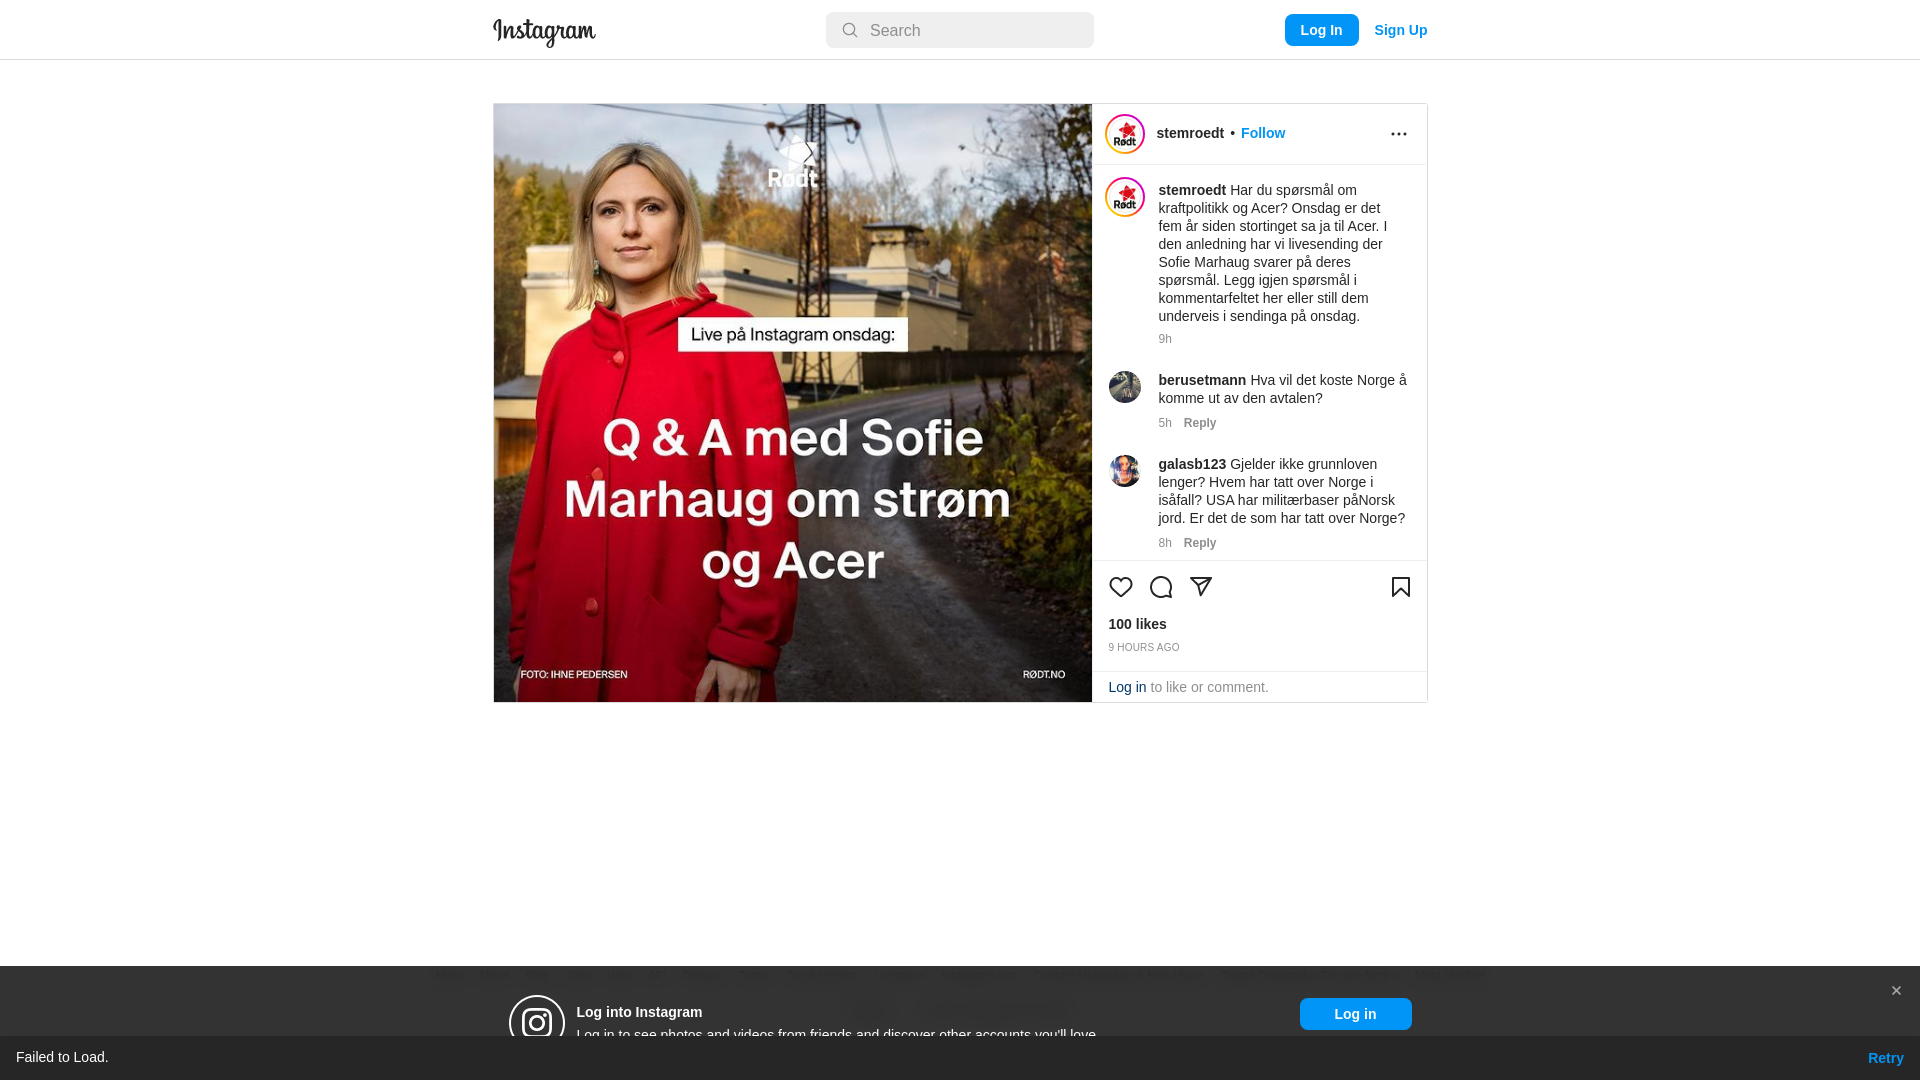
Task: Click the Instagram logo
Action: (544, 32)
